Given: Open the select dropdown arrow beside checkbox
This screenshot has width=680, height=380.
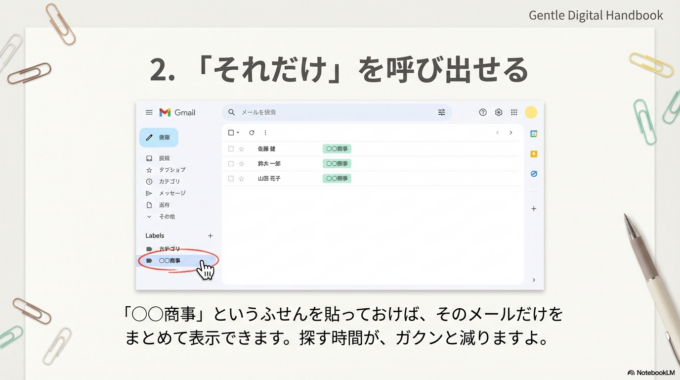Looking at the screenshot, I should pos(238,133).
